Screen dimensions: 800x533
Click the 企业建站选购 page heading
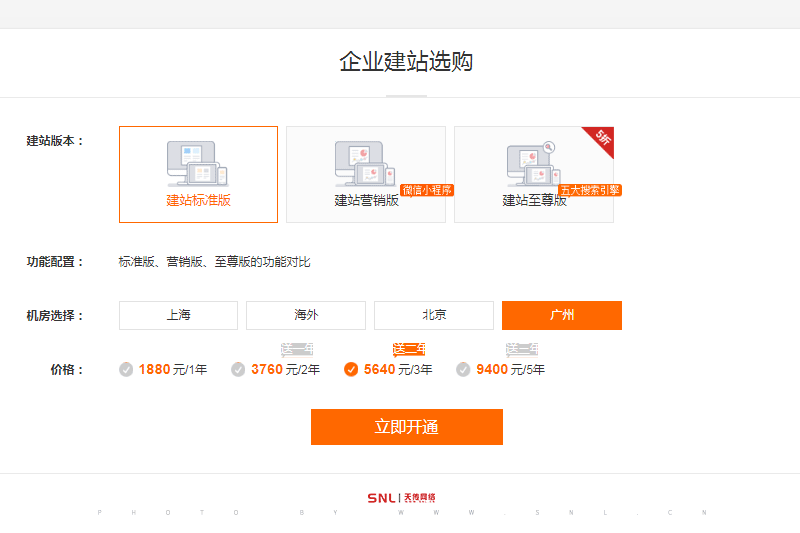[405, 62]
